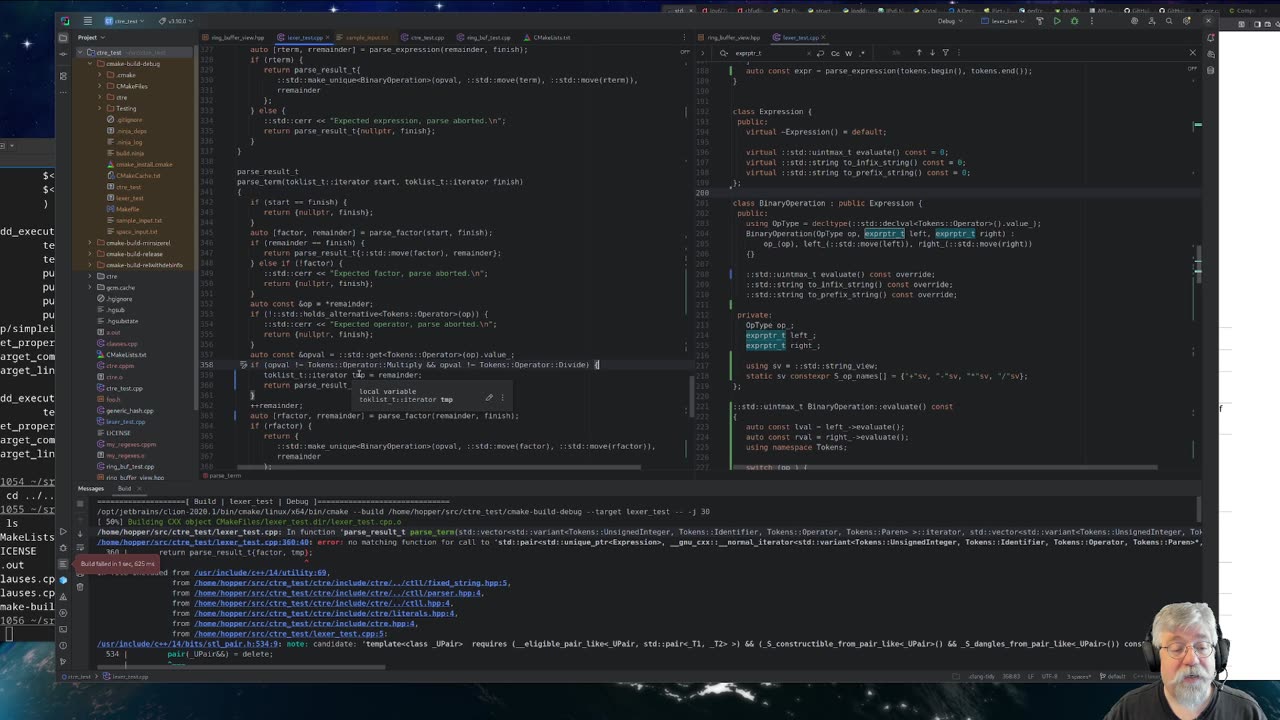Switch to ring_buf_test.cpp editor tab
1280x720 pixels.
tap(487, 38)
